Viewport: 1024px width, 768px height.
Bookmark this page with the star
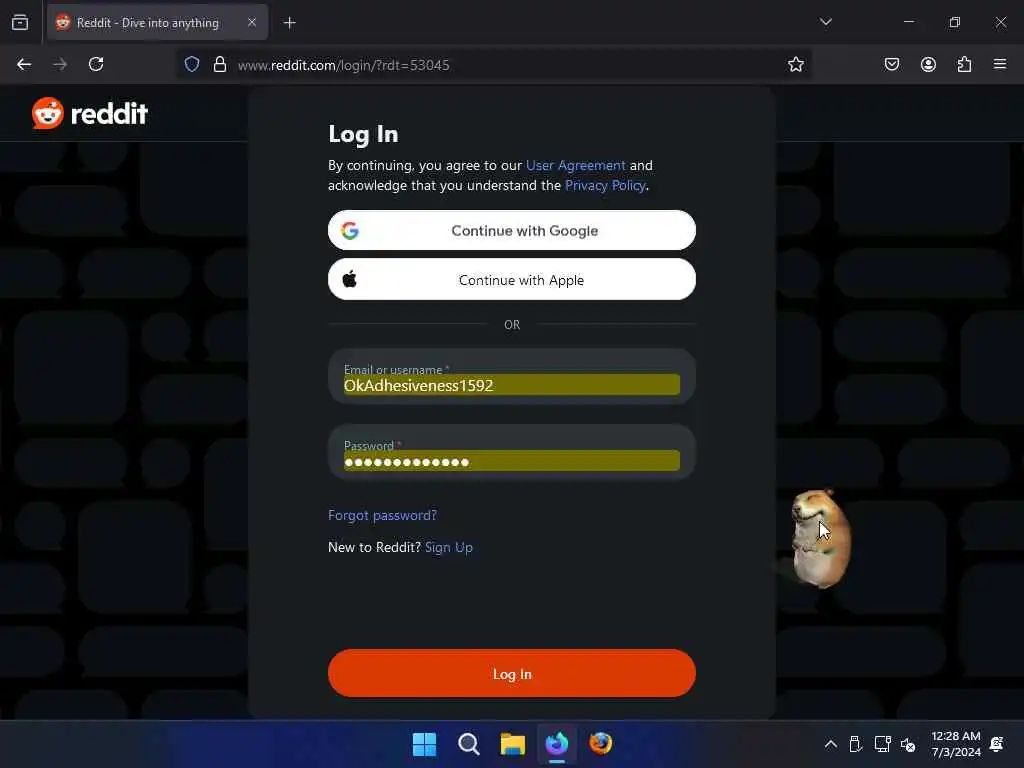[795, 64]
